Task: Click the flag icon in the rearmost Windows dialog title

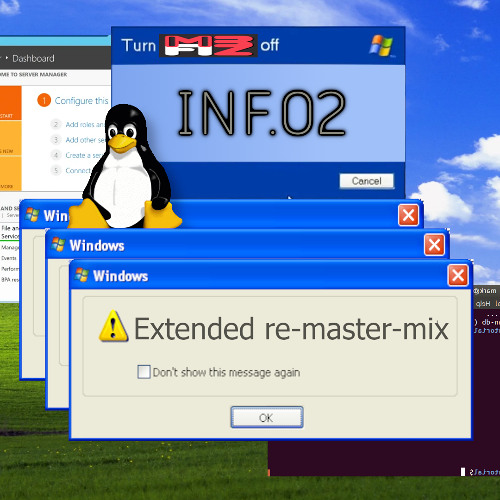Action: [x=32, y=215]
